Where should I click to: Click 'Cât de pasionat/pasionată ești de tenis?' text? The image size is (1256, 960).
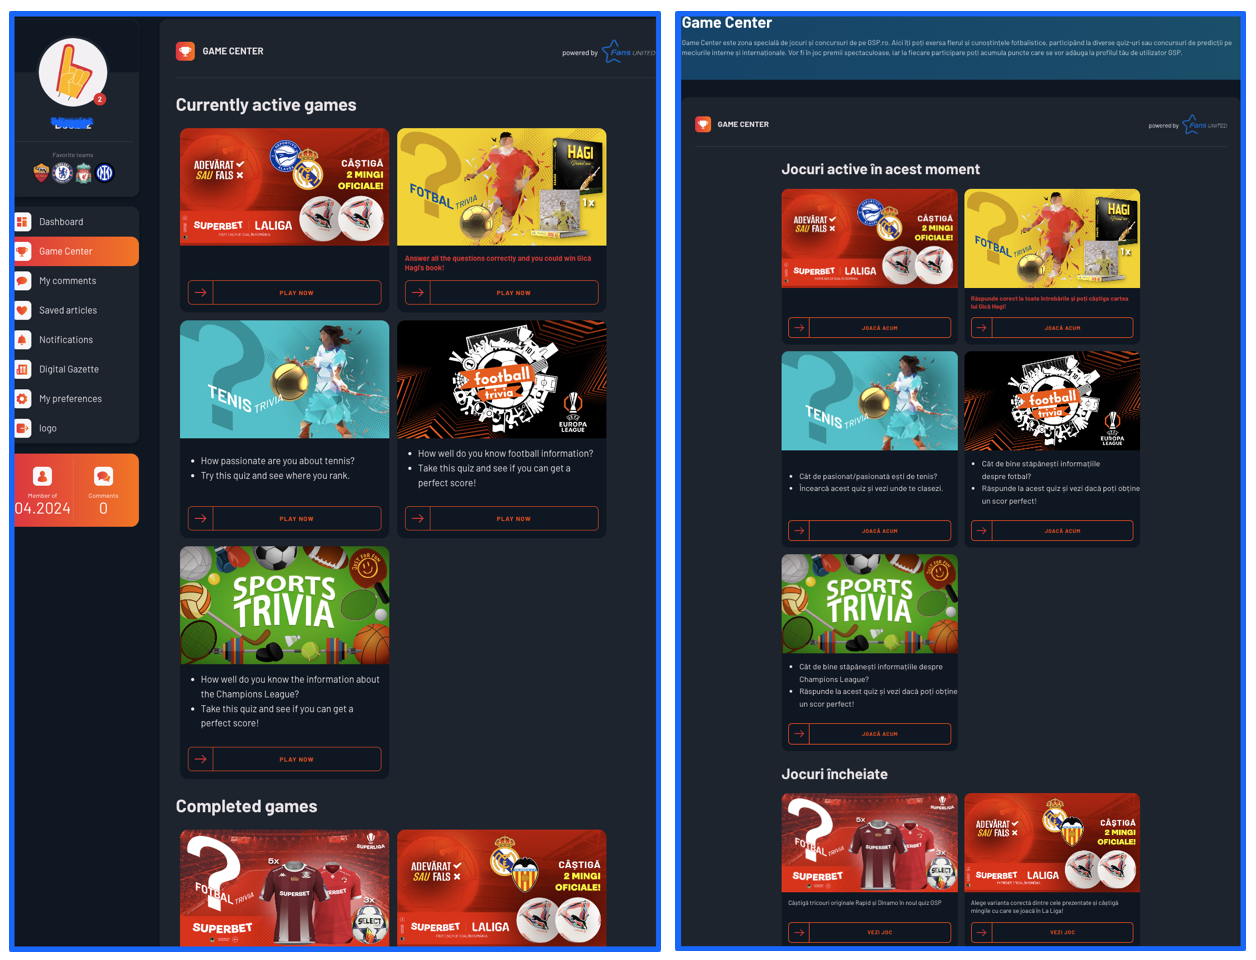[x=868, y=476]
